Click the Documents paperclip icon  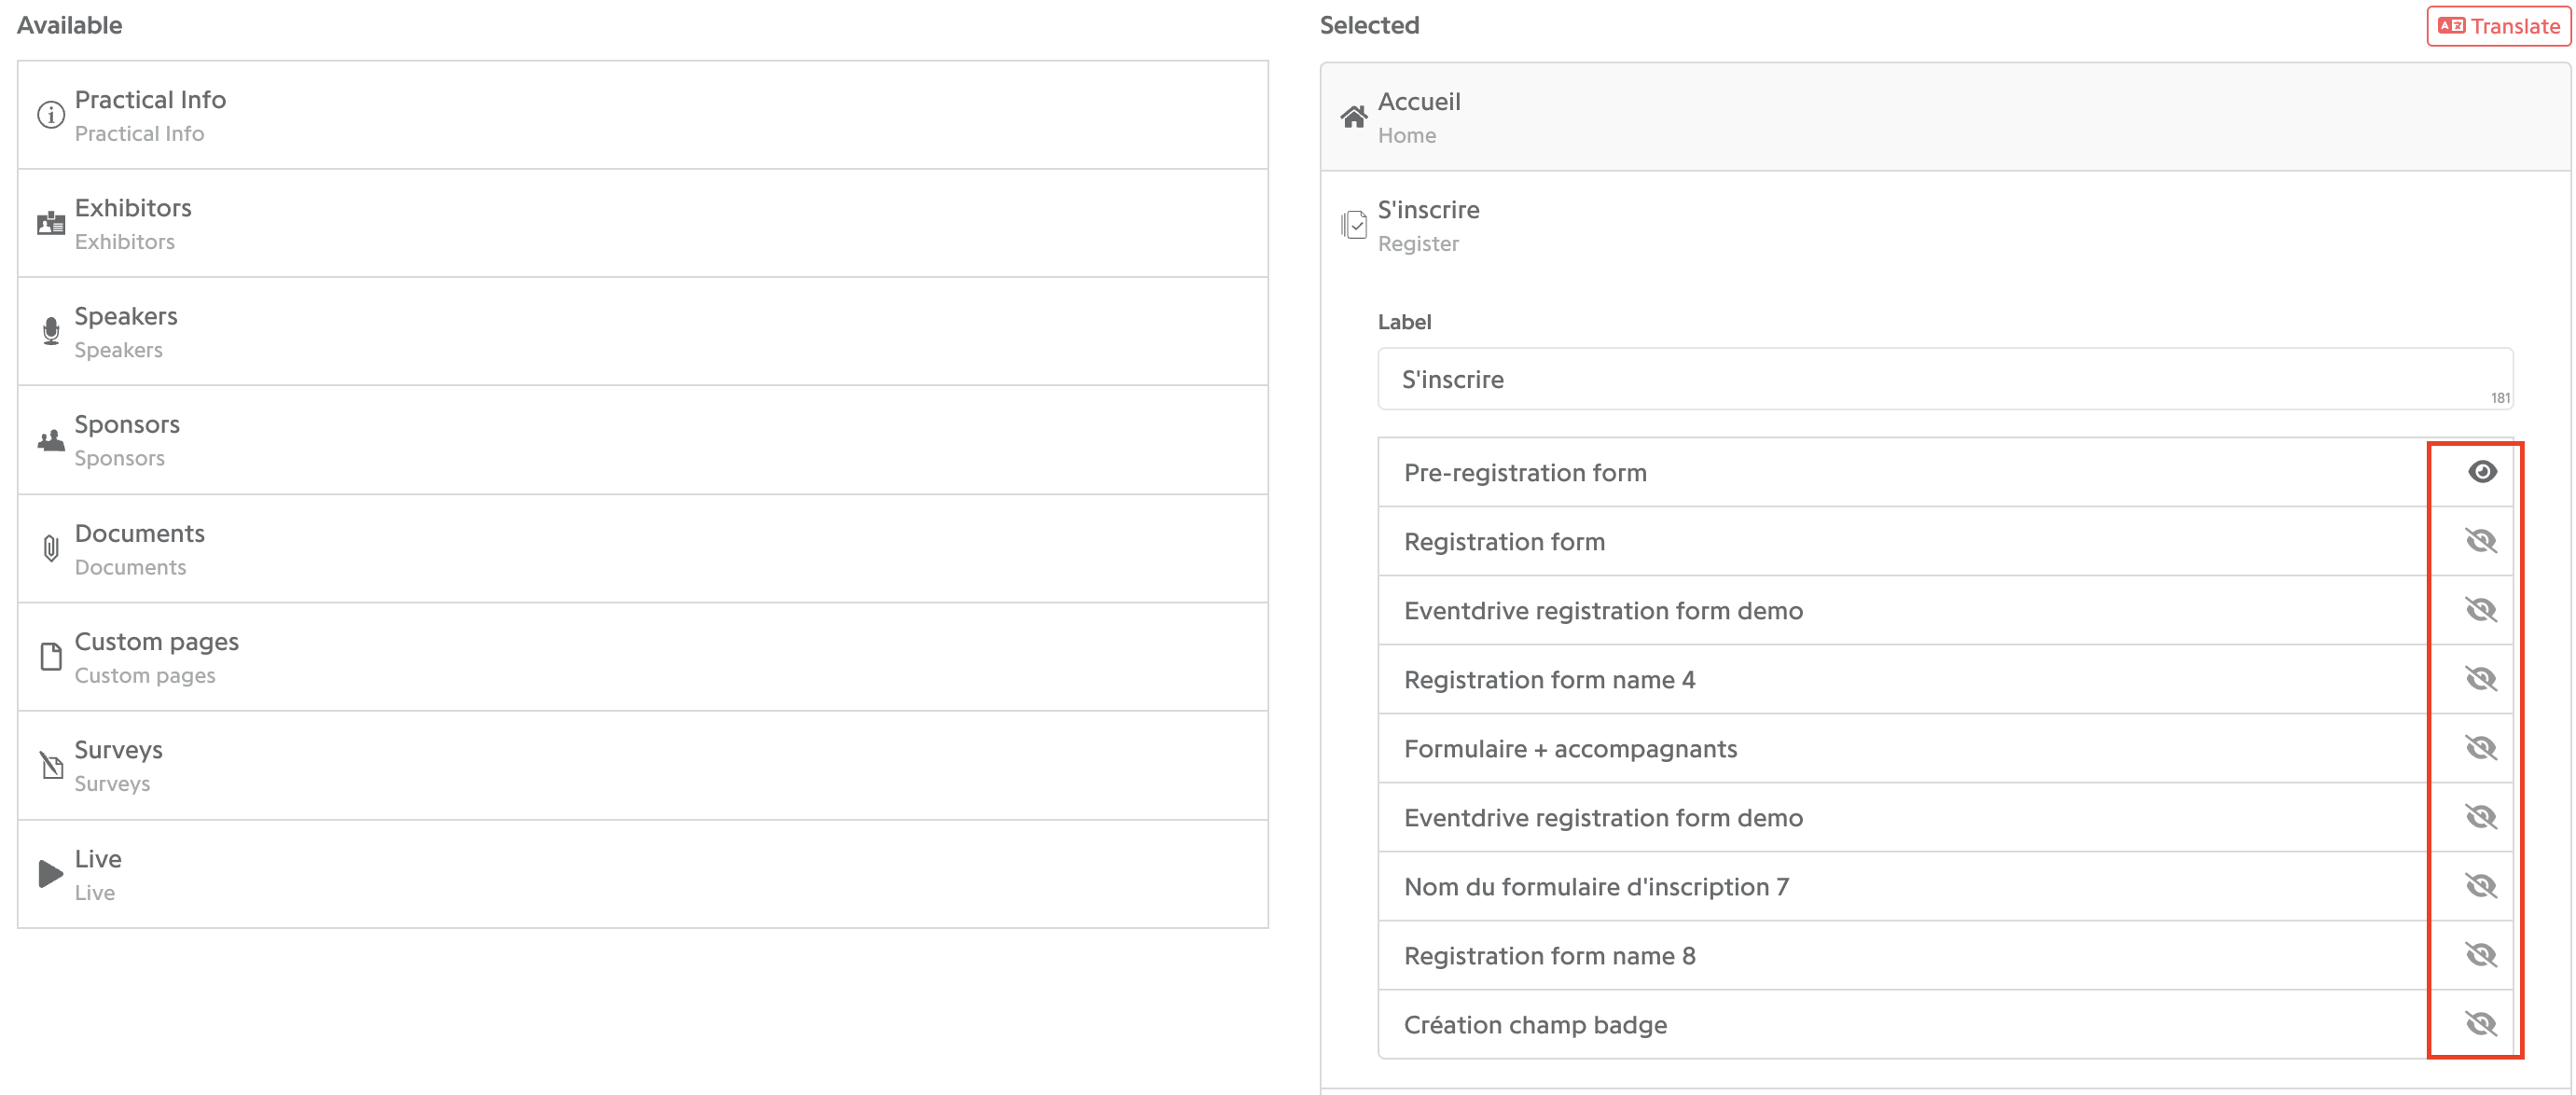(x=51, y=548)
